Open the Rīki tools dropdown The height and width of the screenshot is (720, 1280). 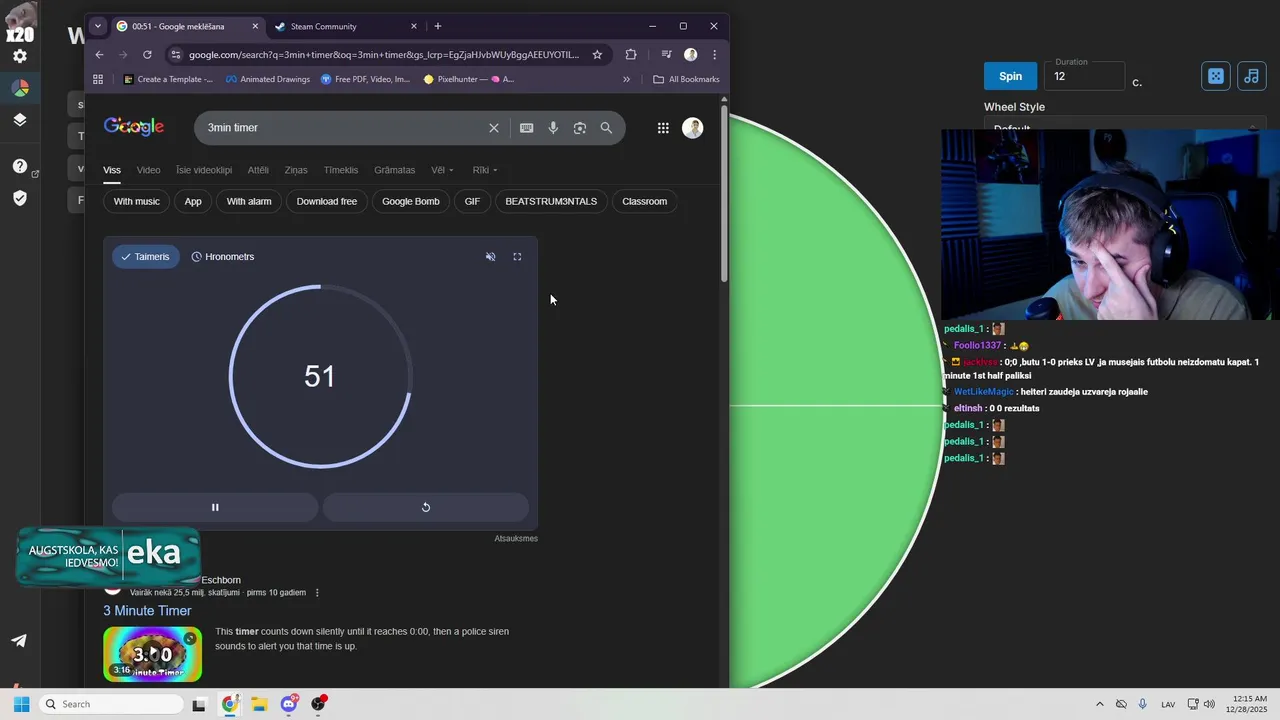[485, 170]
